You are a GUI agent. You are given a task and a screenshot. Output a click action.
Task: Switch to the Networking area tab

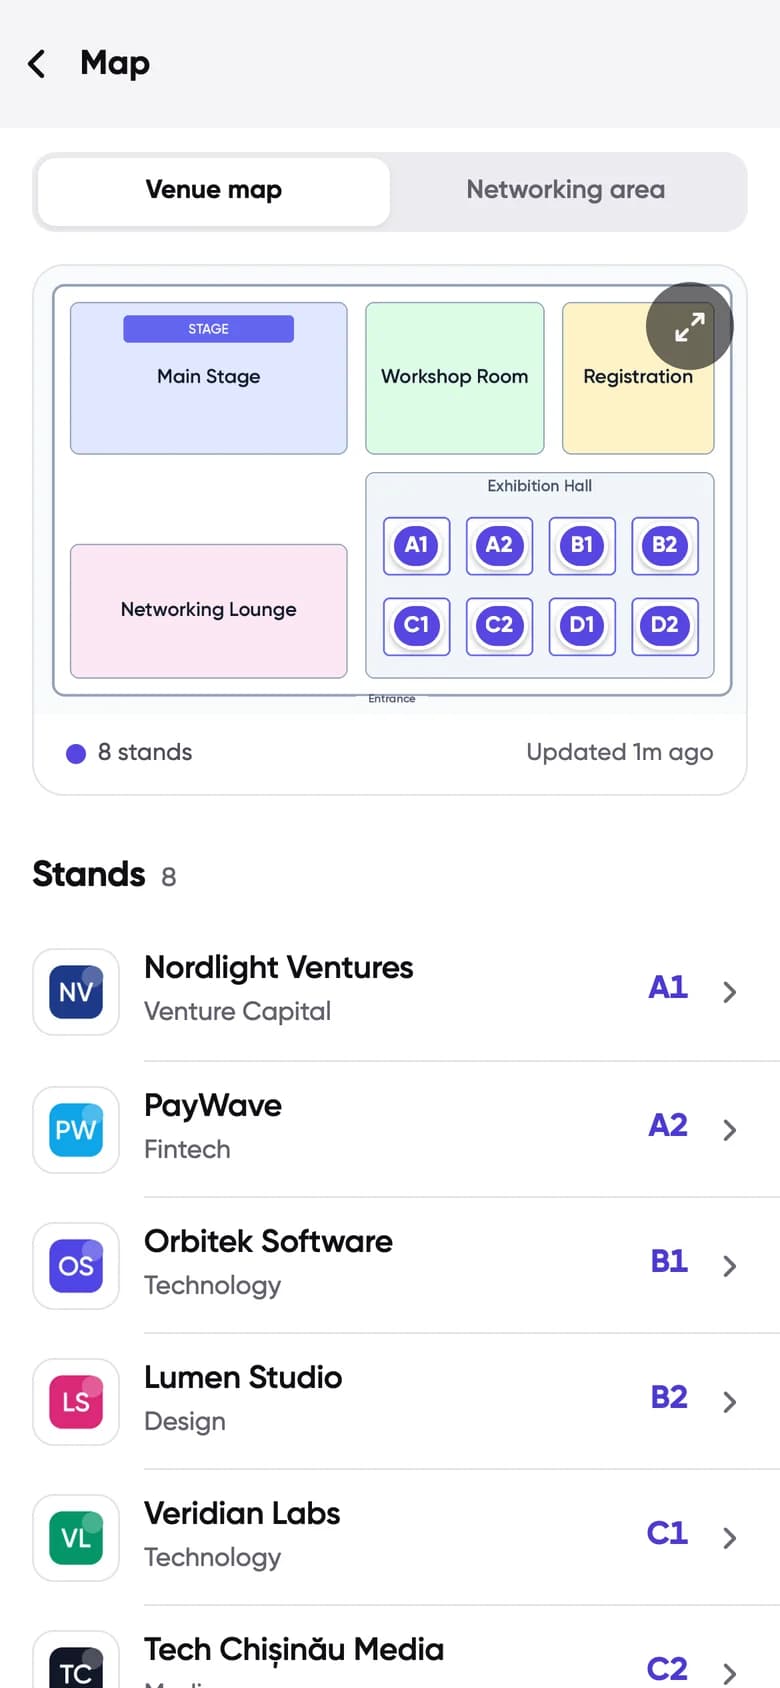coord(566,190)
